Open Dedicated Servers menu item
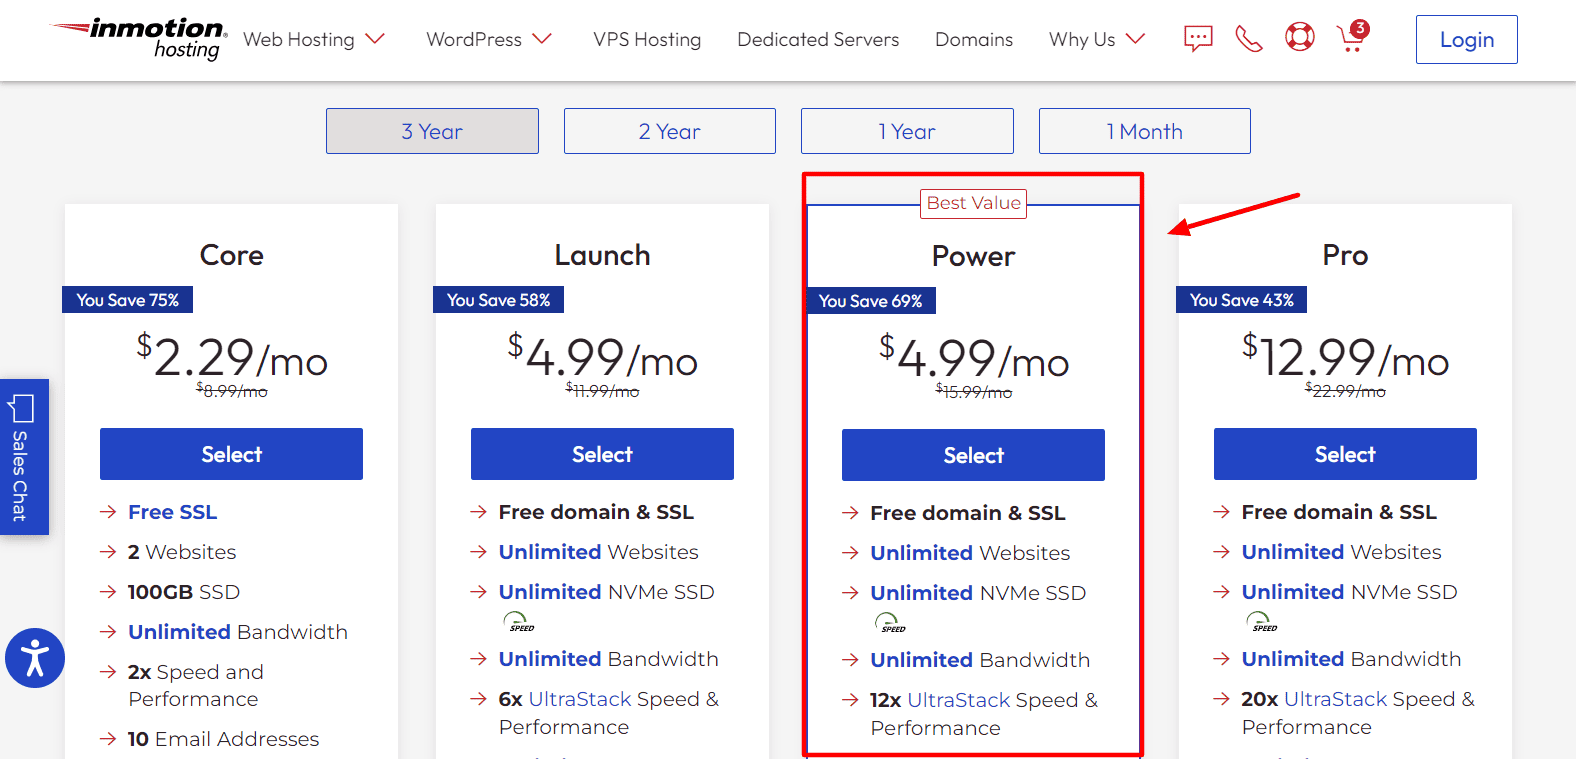The image size is (1576, 759). click(818, 40)
